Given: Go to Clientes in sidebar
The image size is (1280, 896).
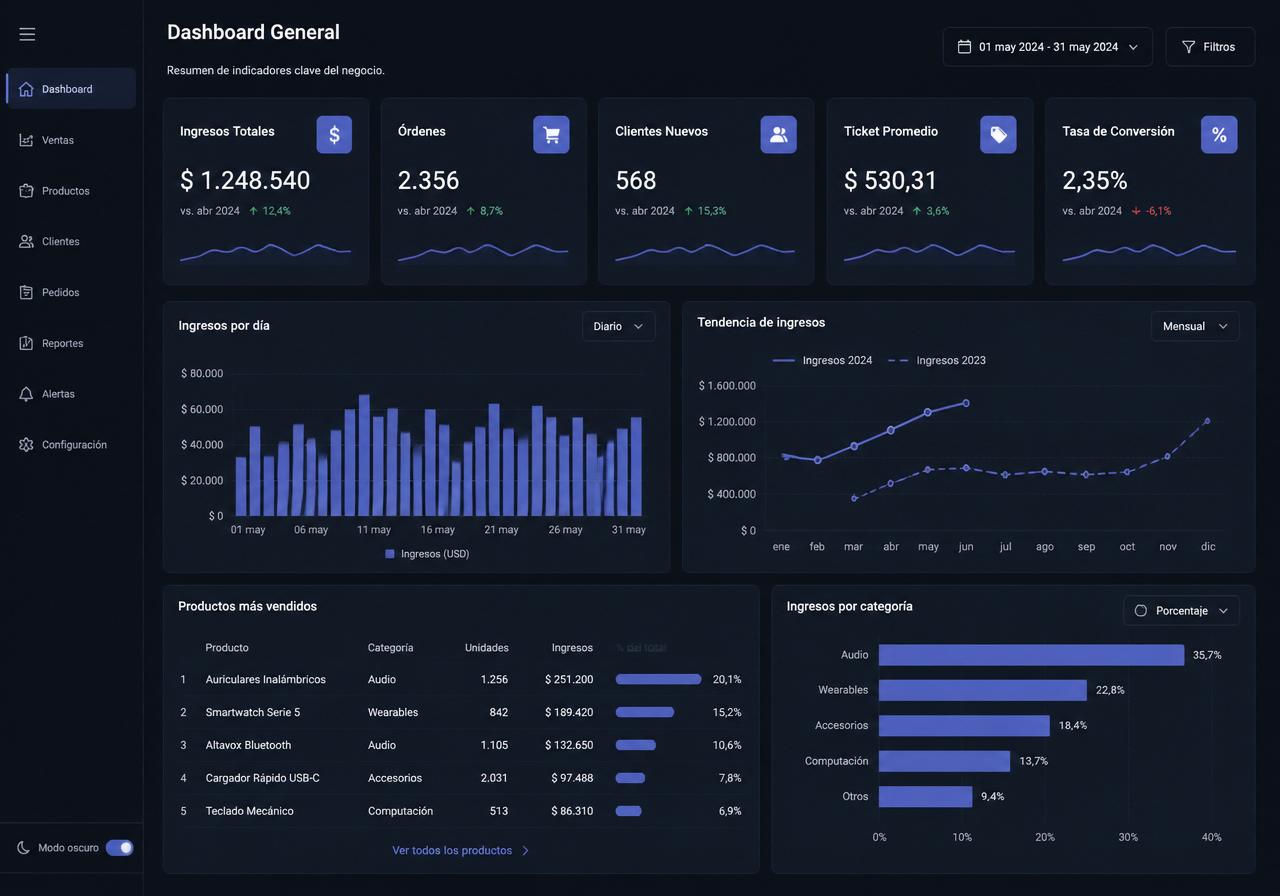Looking at the screenshot, I should (x=71, y=242).
